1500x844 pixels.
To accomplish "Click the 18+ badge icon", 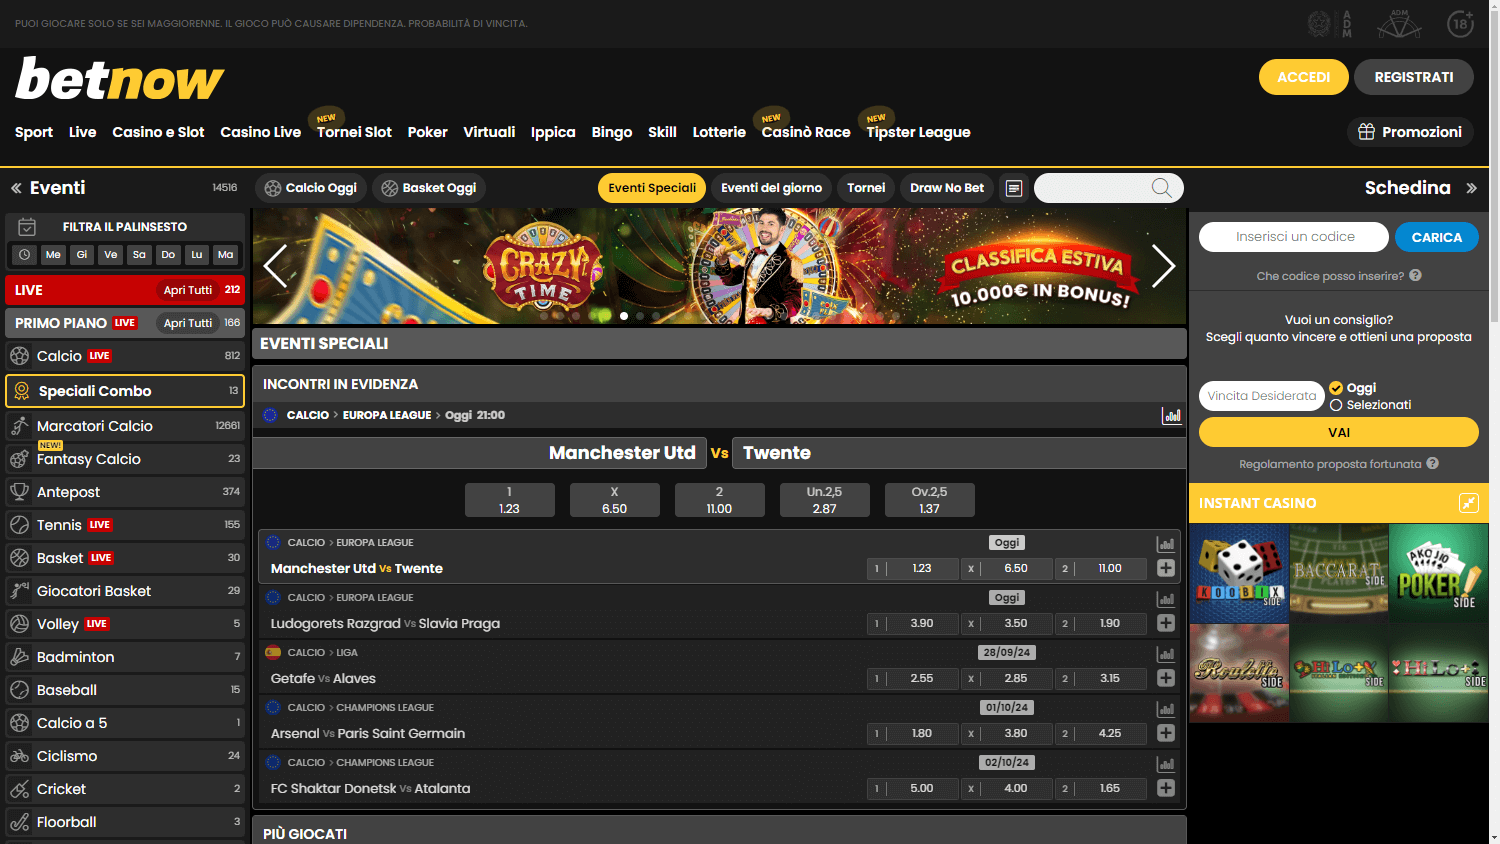I will (1461, 24).
